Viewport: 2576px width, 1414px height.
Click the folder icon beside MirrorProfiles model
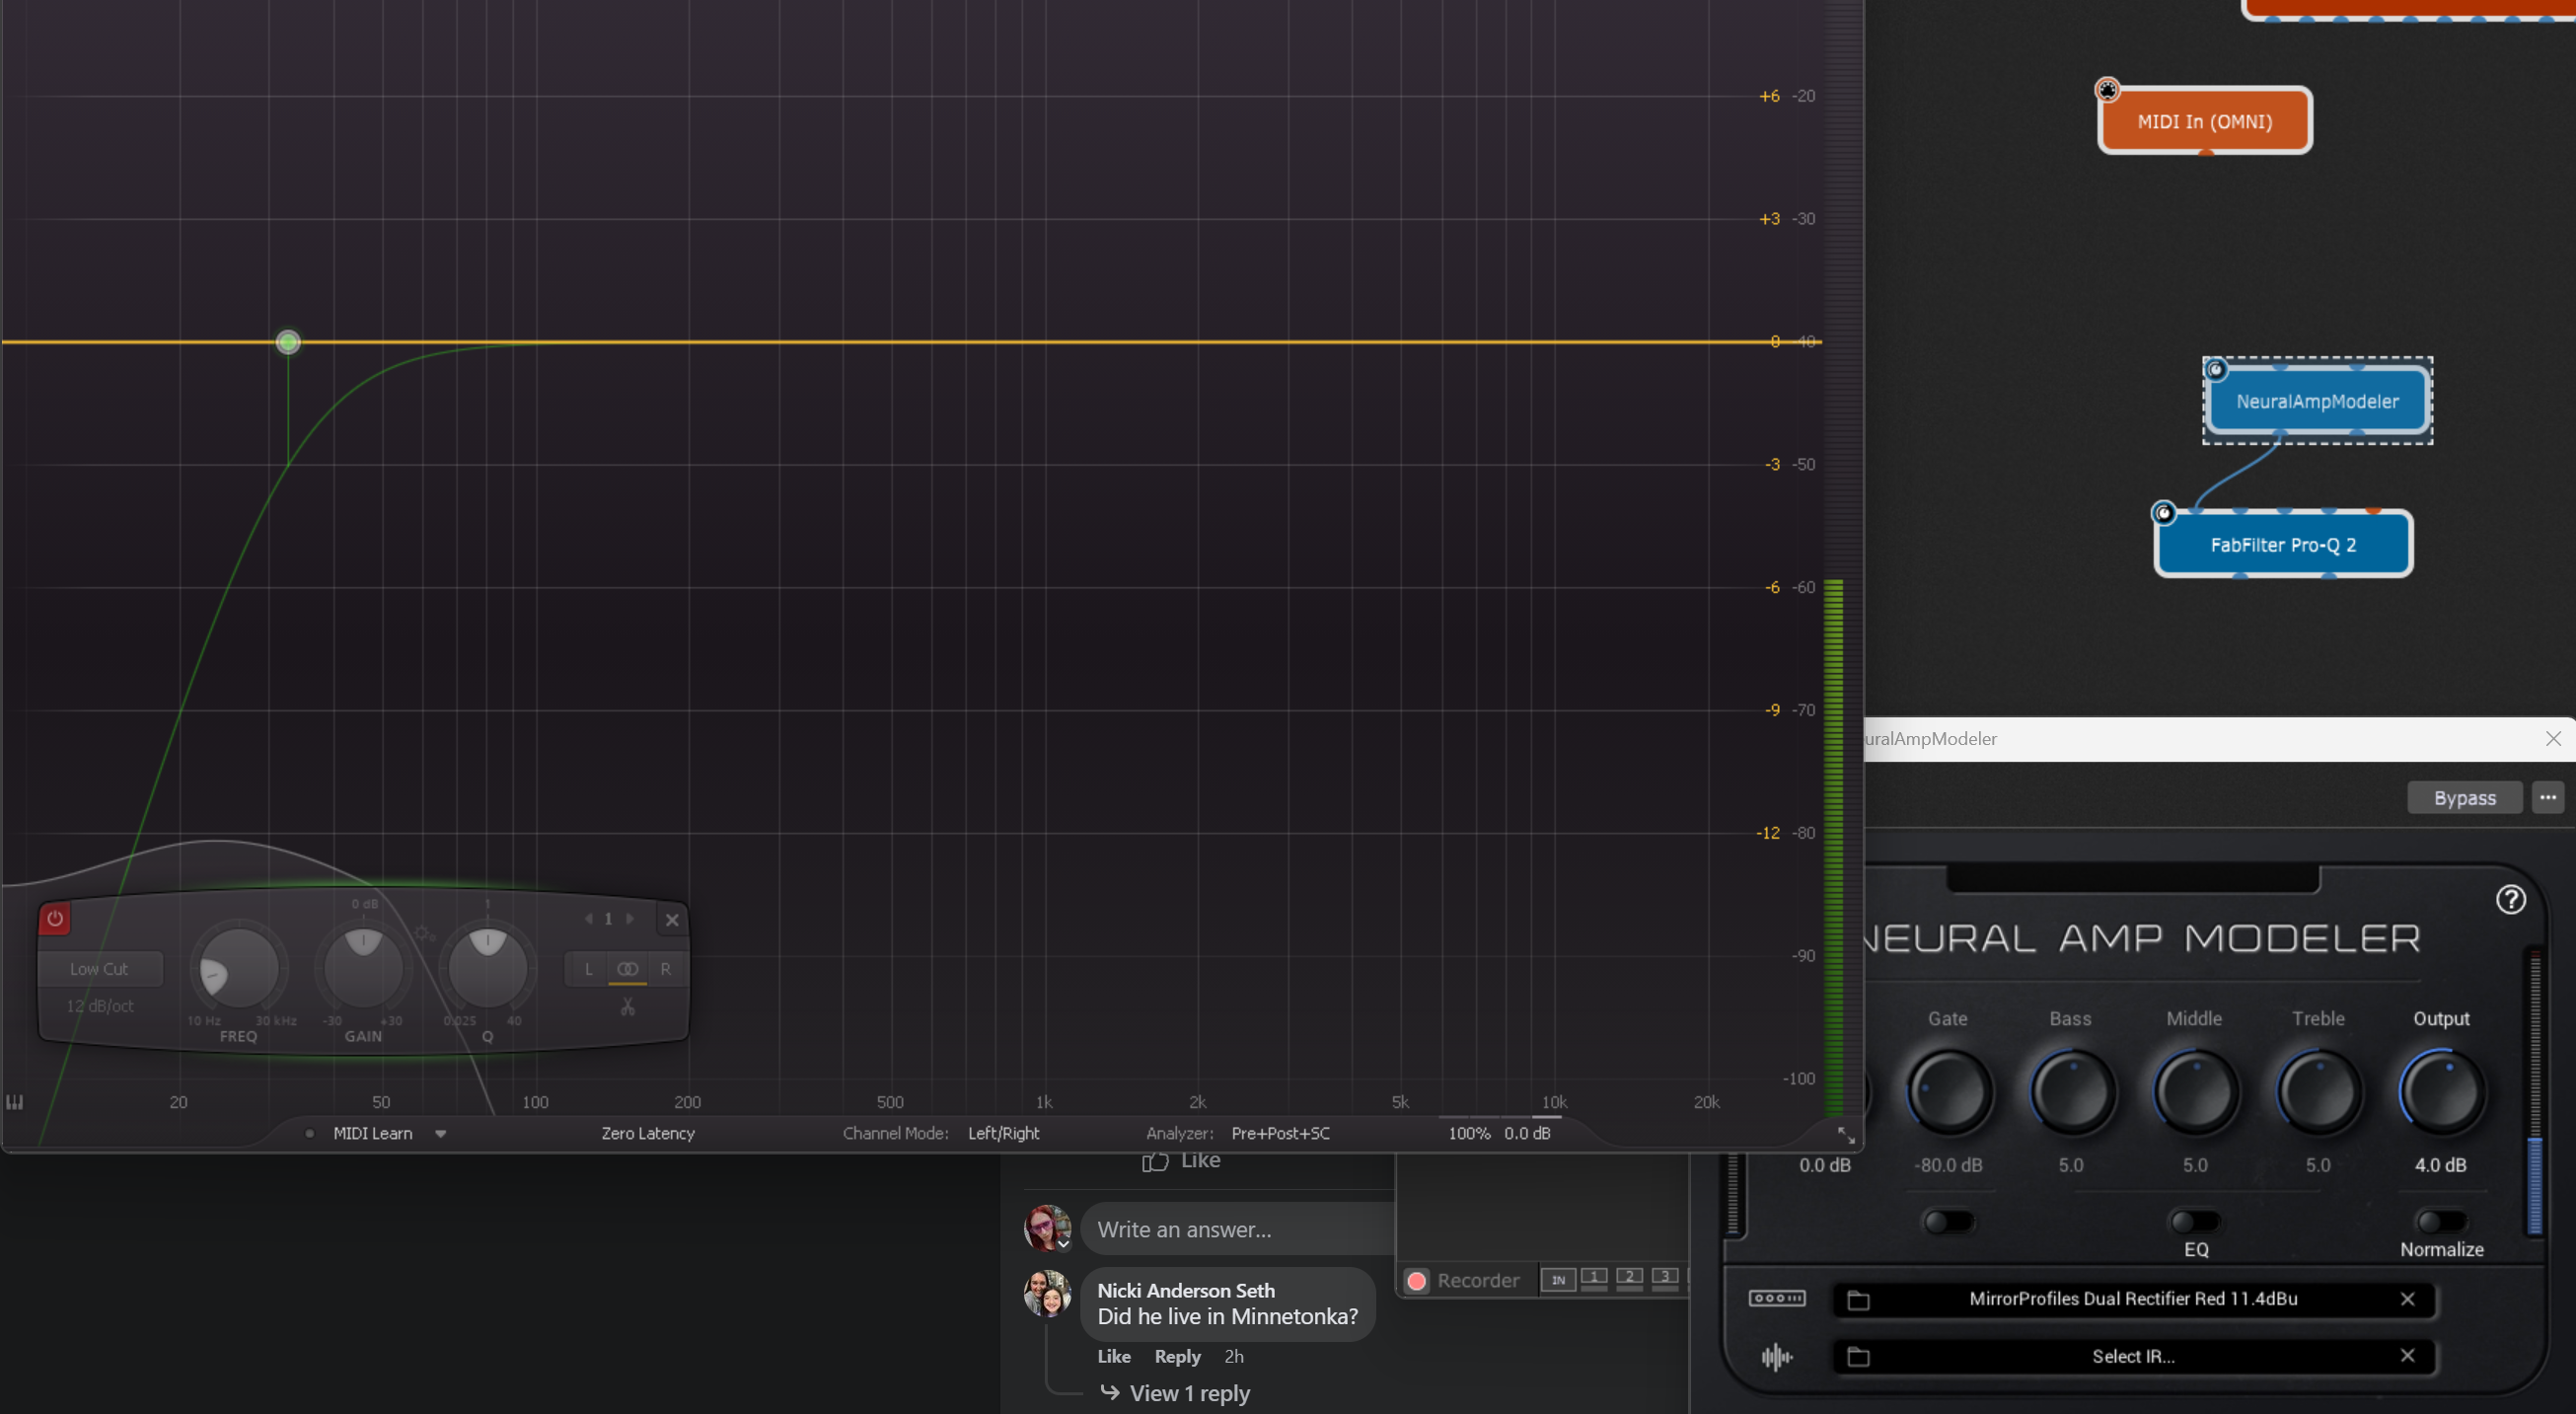[1858, 1299]
